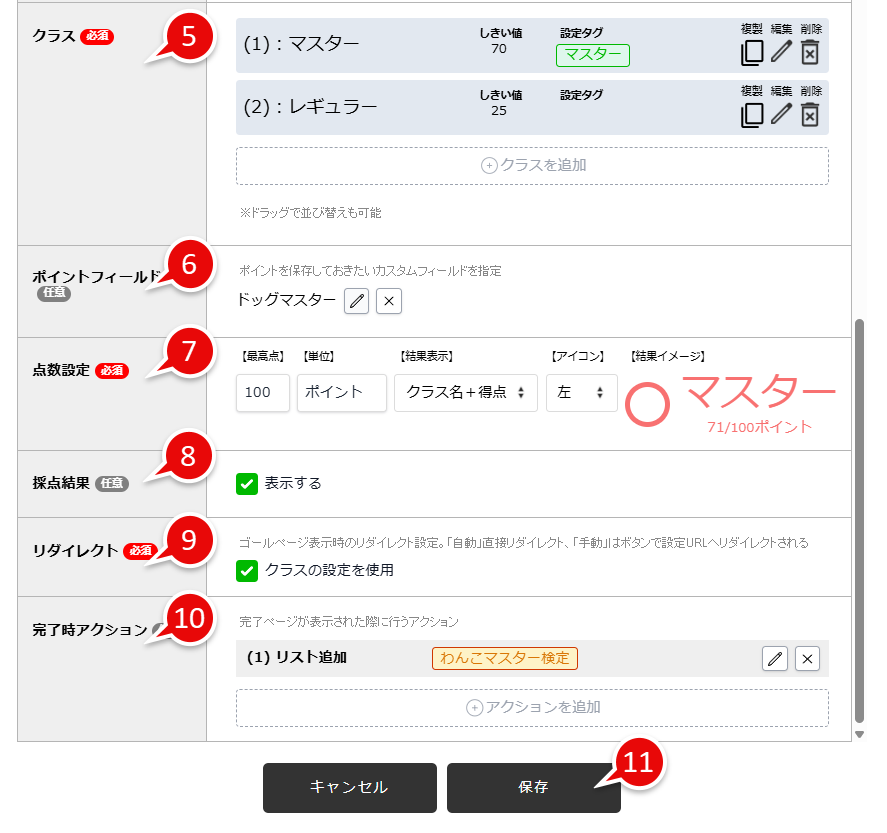
Task: Click the 最高点 input showing 100
Action: click(x=262, y=393)
